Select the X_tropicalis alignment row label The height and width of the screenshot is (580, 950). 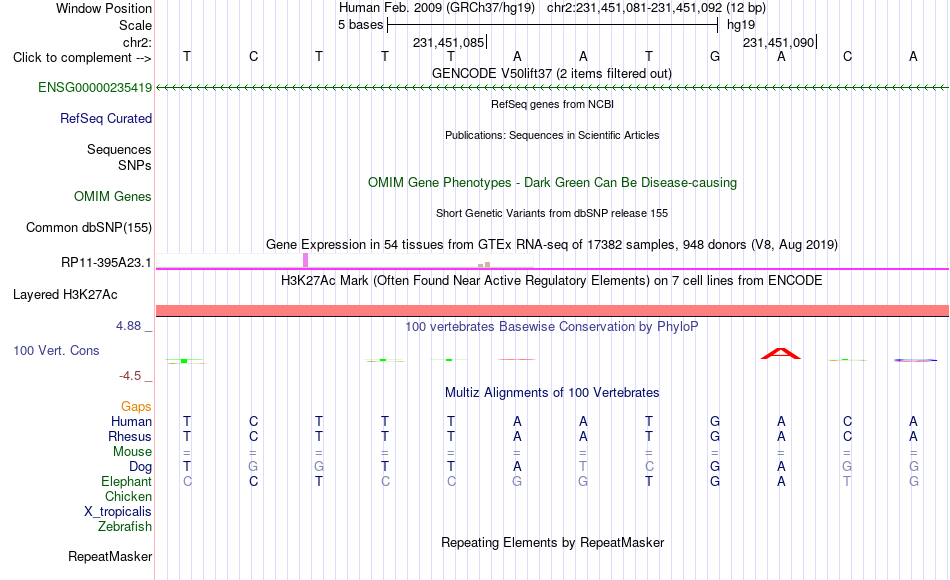[x=118, y=512]
